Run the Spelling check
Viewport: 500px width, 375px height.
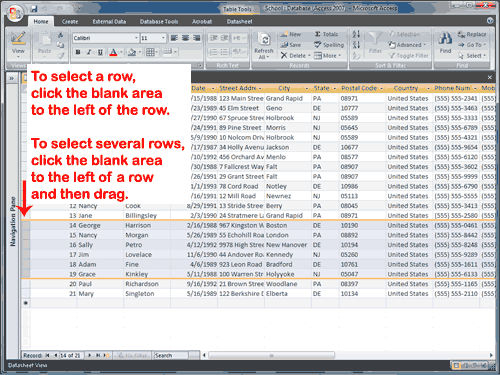tap(329, 45)
